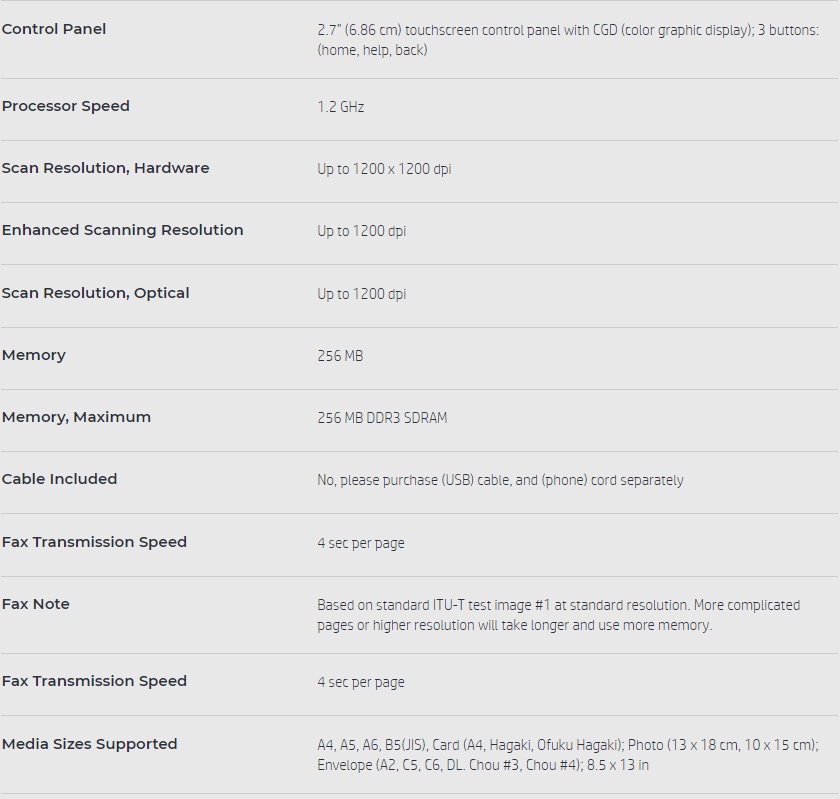Select the 256 MB value beside Memory
The image size is (840, 799).
(x=340, y=356)
